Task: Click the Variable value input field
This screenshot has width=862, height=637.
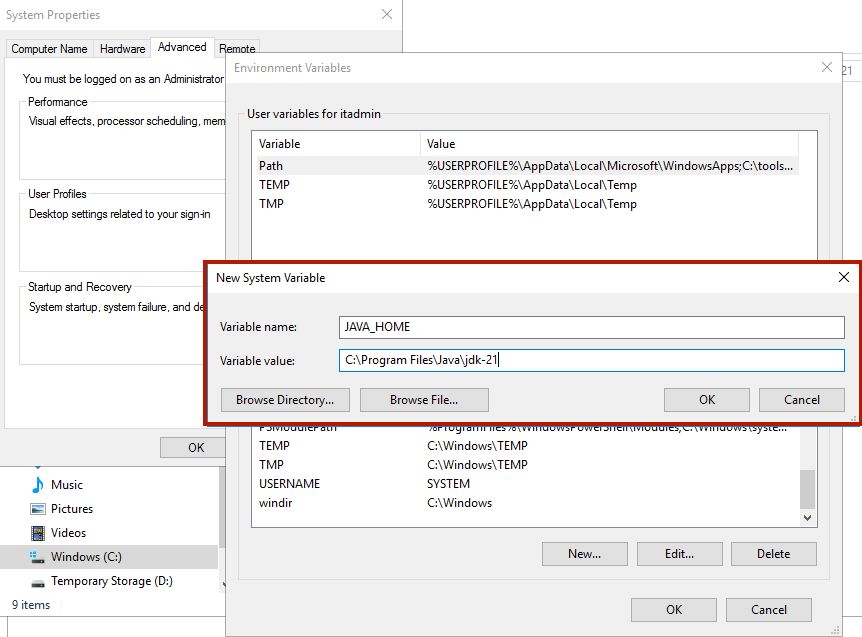Action: (591, 361)
